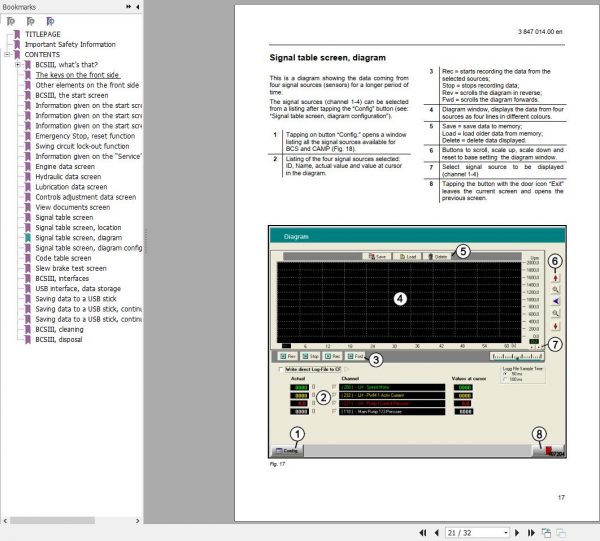The height and width of the screenshot is (541, 600).
Task: Click the blue bookmark icon in the Bookmarks toolbar
Action: click(50, 21)
